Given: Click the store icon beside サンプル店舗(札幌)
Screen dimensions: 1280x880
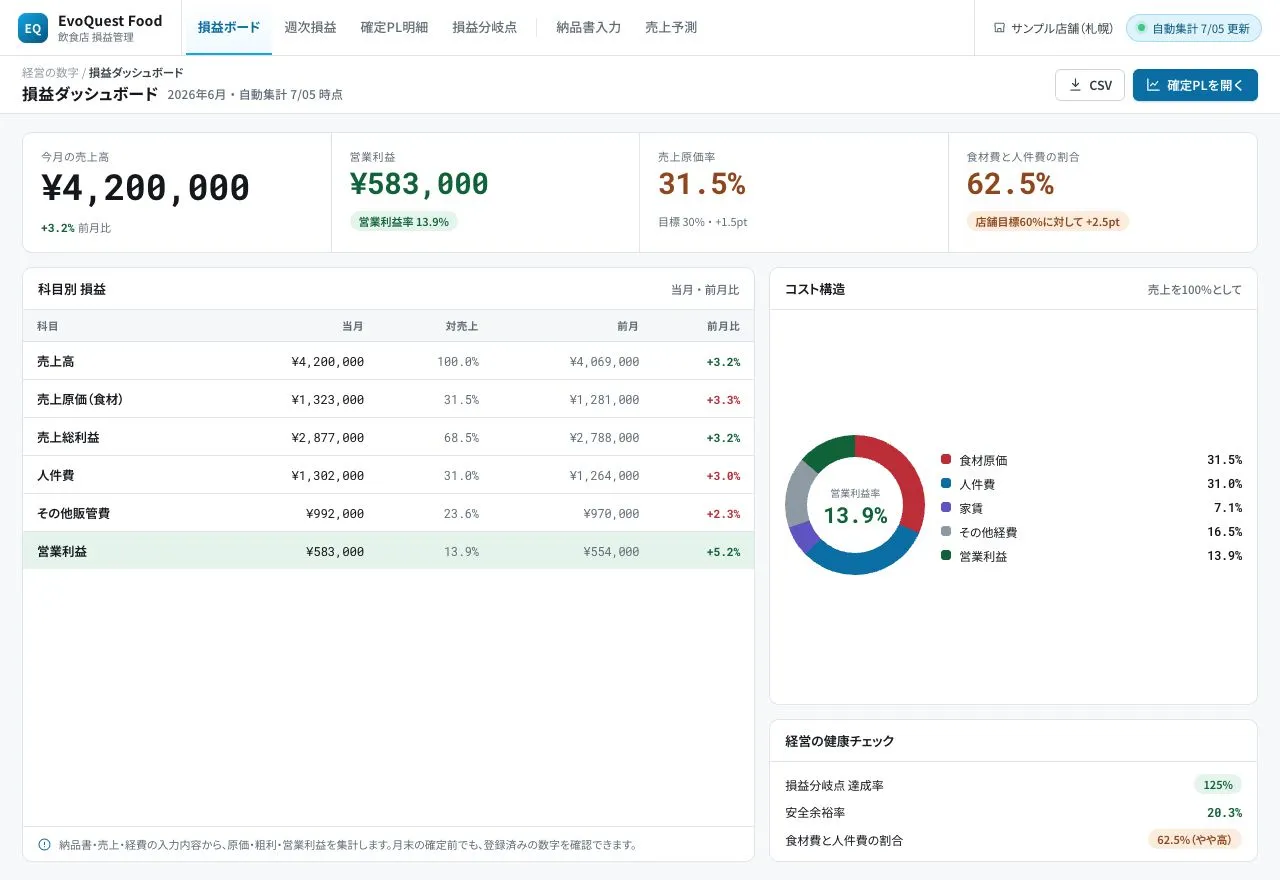Looking at the screenshot, I should 999,28.
